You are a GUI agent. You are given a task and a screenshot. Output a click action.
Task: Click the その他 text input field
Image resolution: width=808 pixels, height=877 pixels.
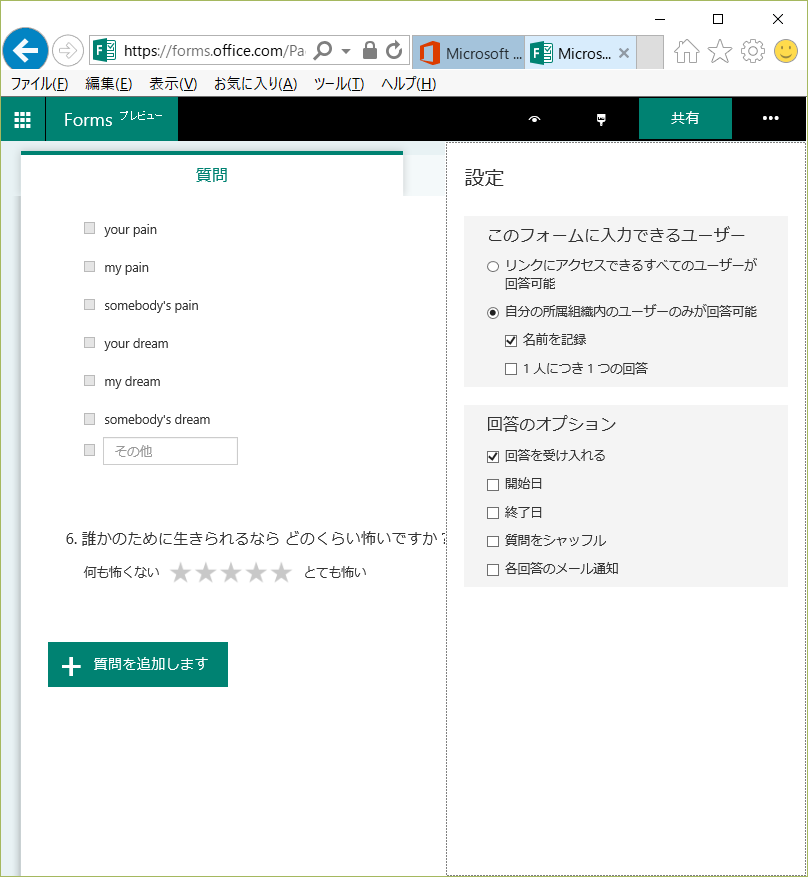pyautogui.click(x=171, y=451)
